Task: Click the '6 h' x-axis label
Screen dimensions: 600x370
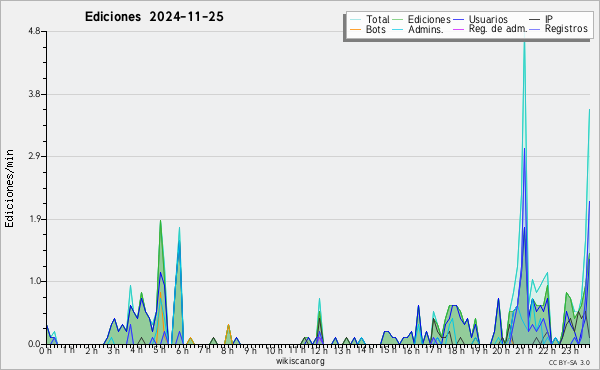Action: (182, 351)
